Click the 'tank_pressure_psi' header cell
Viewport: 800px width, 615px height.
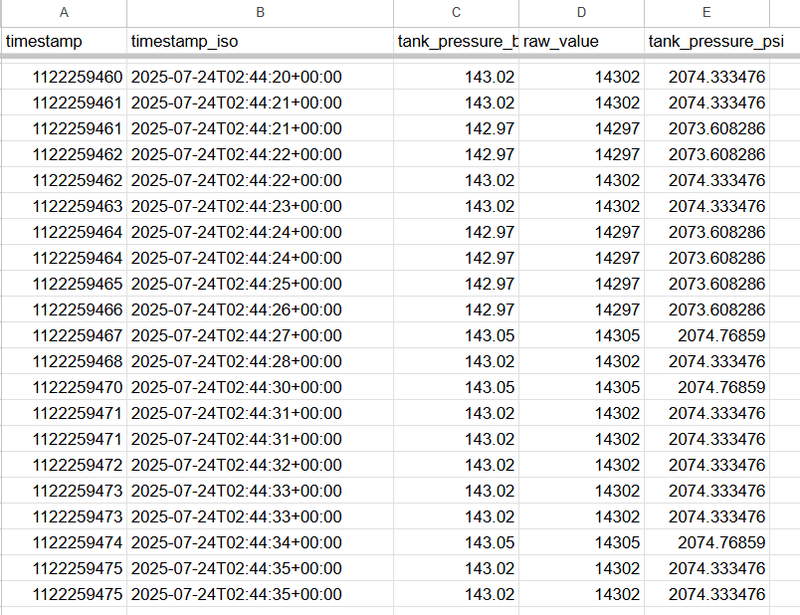pos(706,41)
